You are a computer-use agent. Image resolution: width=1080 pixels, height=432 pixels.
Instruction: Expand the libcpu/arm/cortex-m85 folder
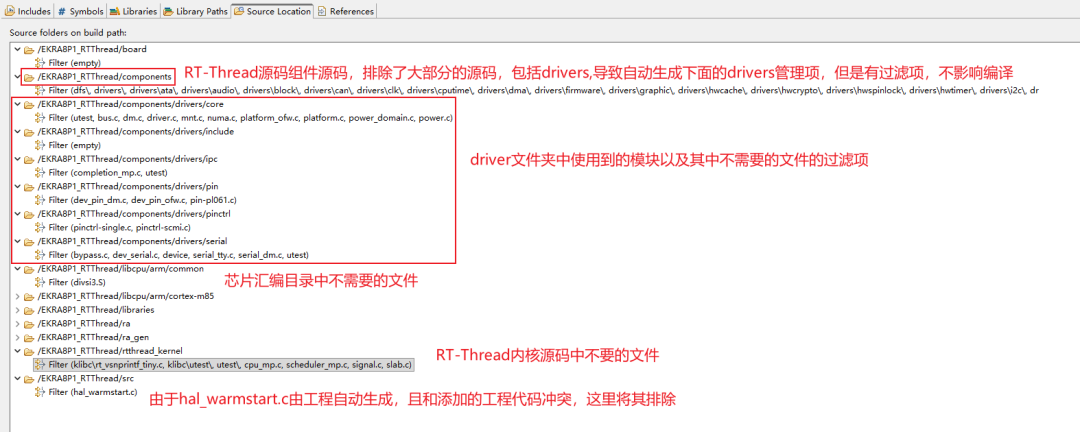coord(17,296)
